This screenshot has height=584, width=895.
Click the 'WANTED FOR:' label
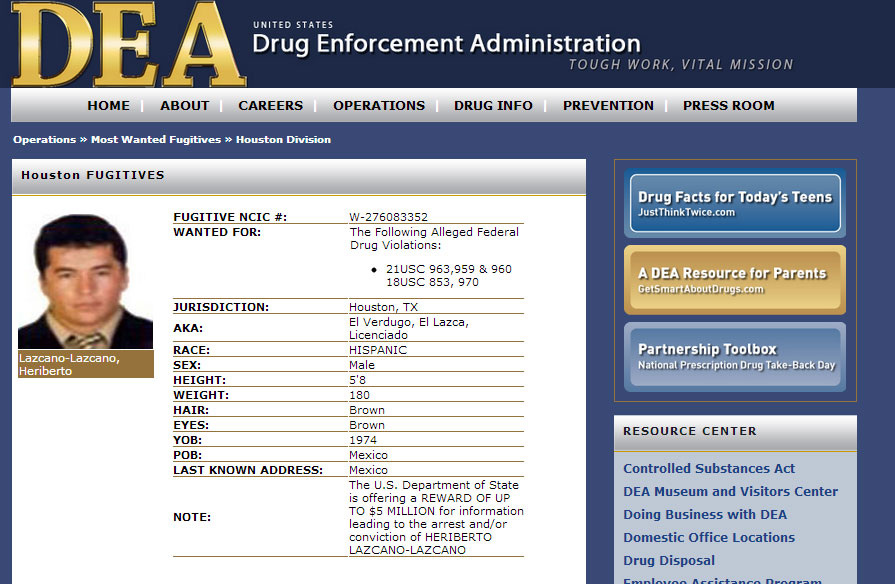point(217,232)
